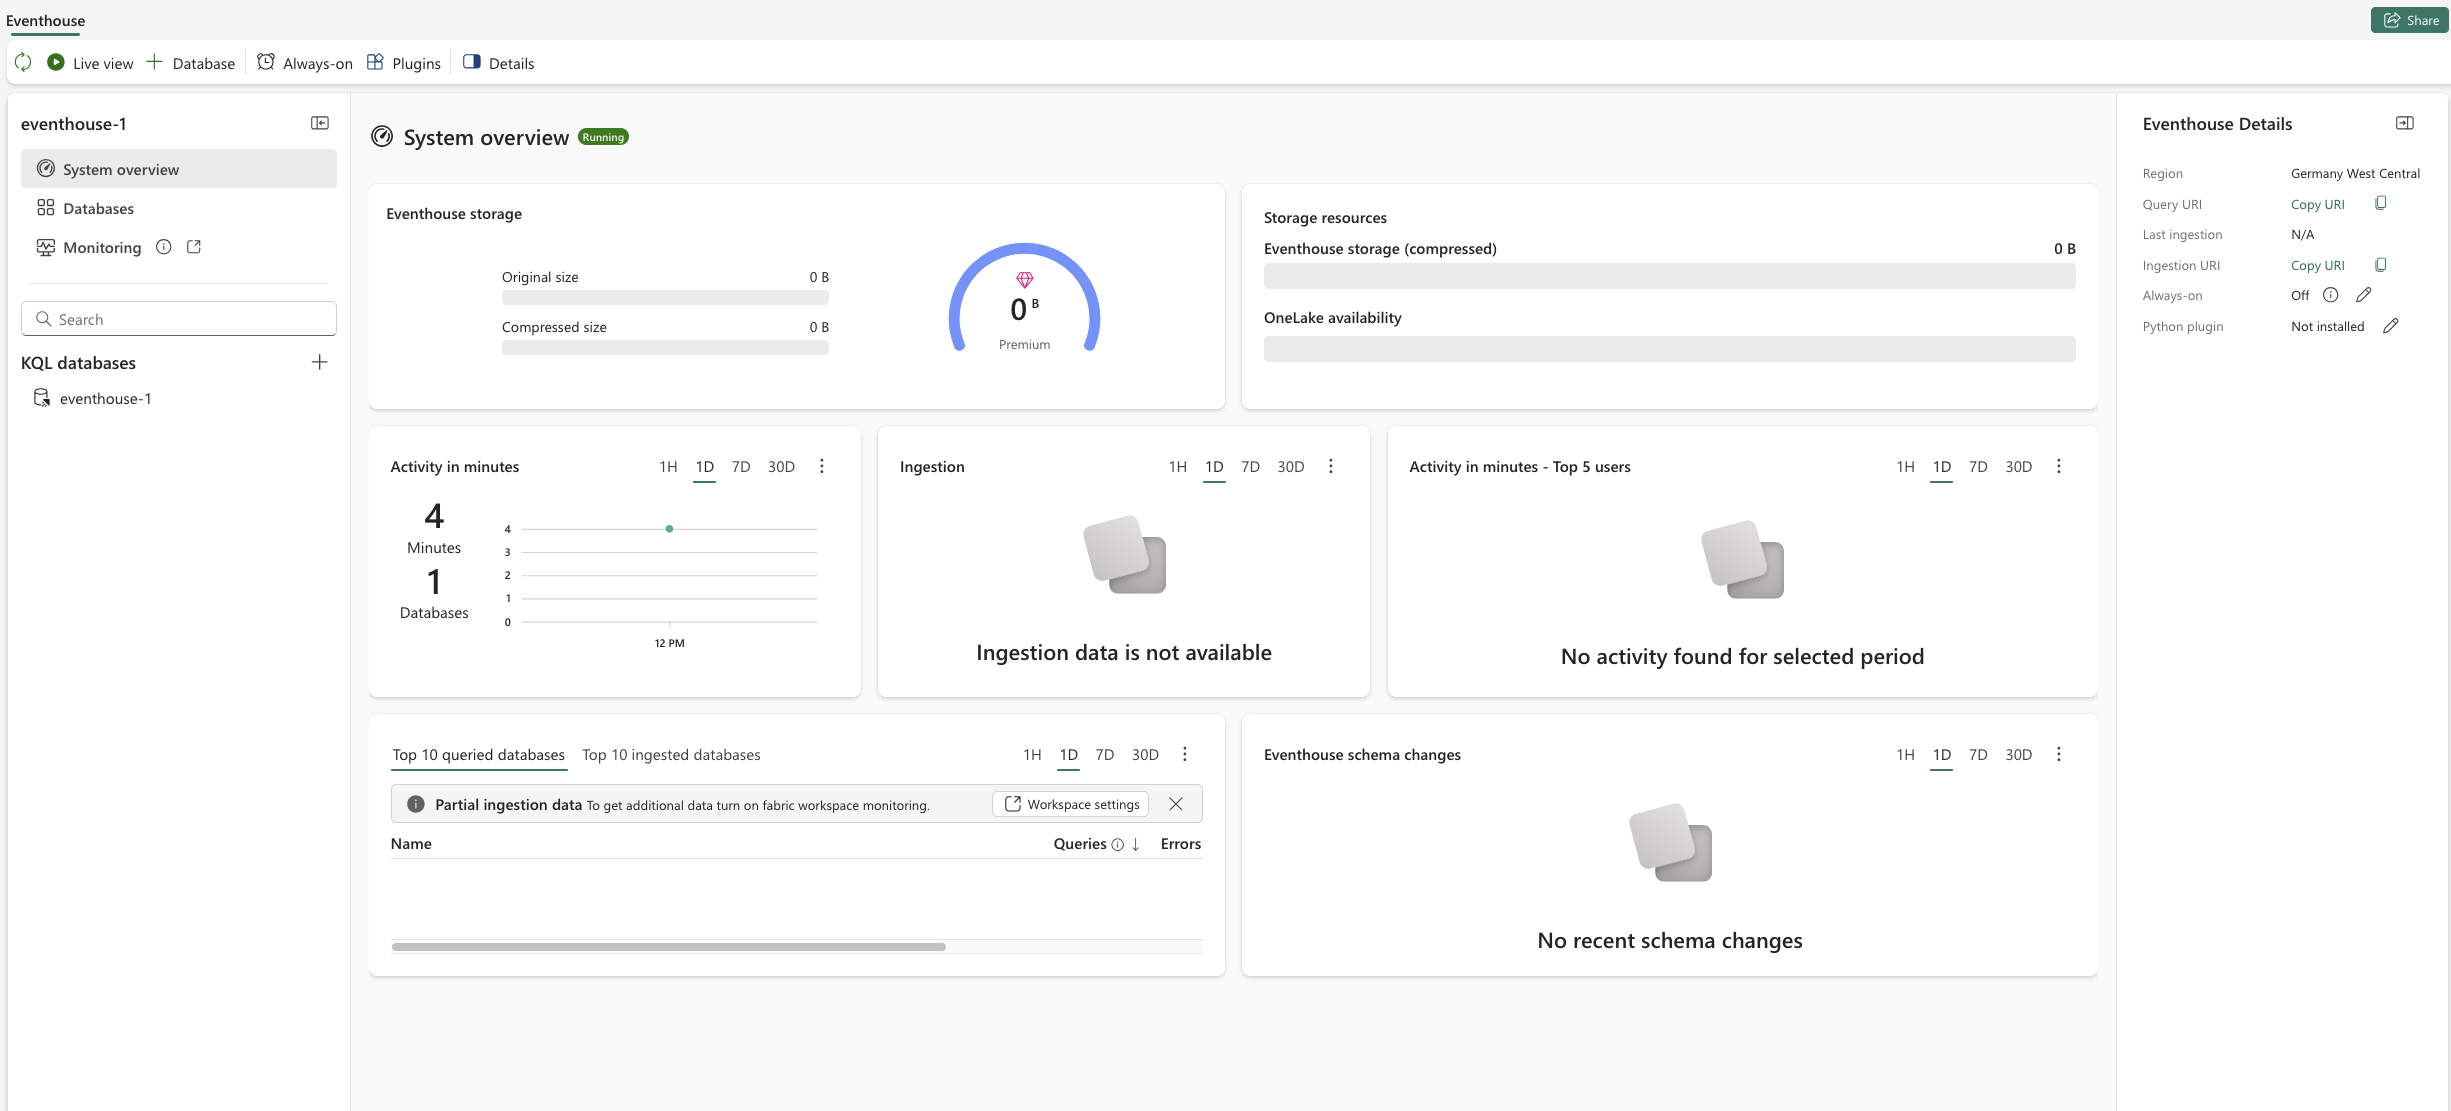Collapse the eventhouse-1 explorer pane
Screen dimensions: 2451x1111
[x=320, y=123]
